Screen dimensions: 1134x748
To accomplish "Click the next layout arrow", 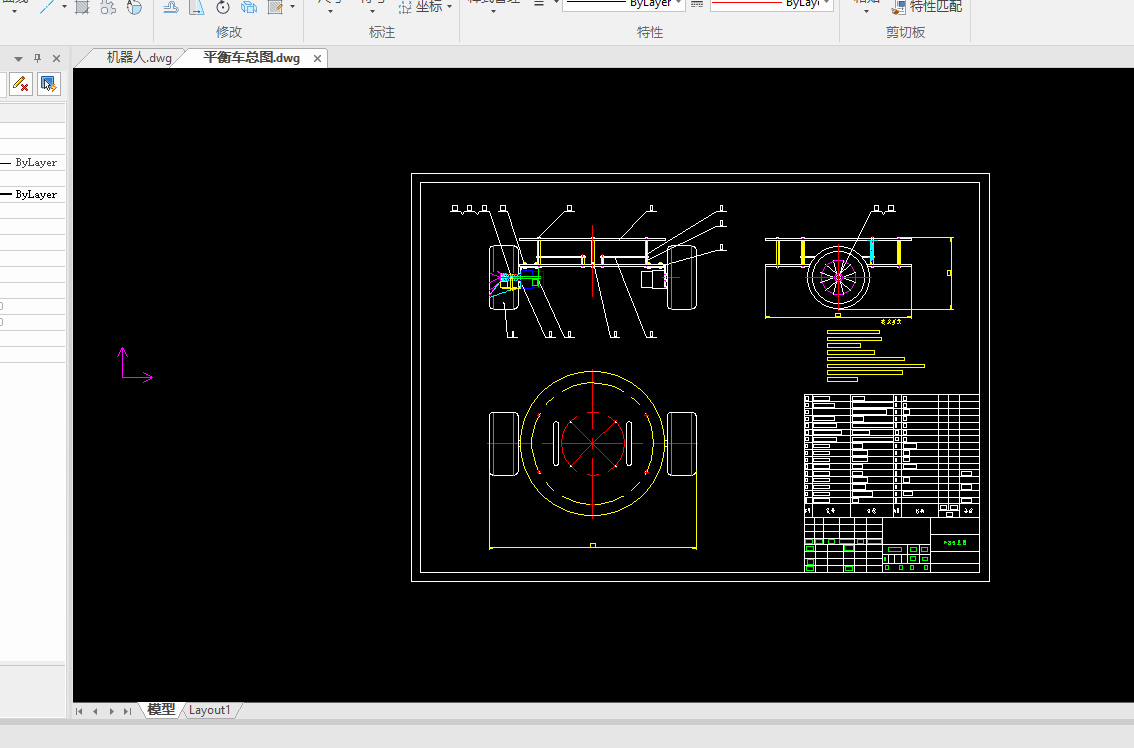I will click(x=111, y=711).
